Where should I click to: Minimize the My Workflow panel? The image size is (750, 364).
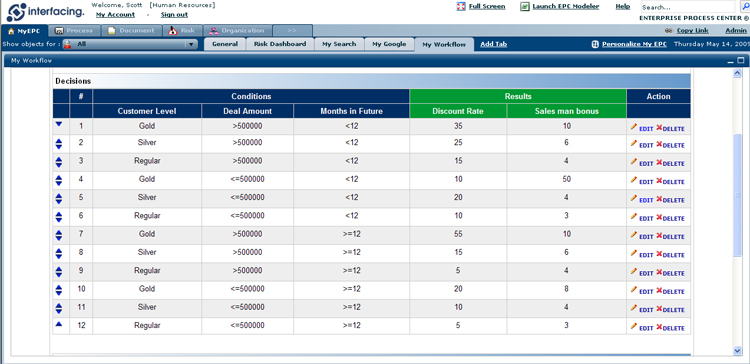730,61
